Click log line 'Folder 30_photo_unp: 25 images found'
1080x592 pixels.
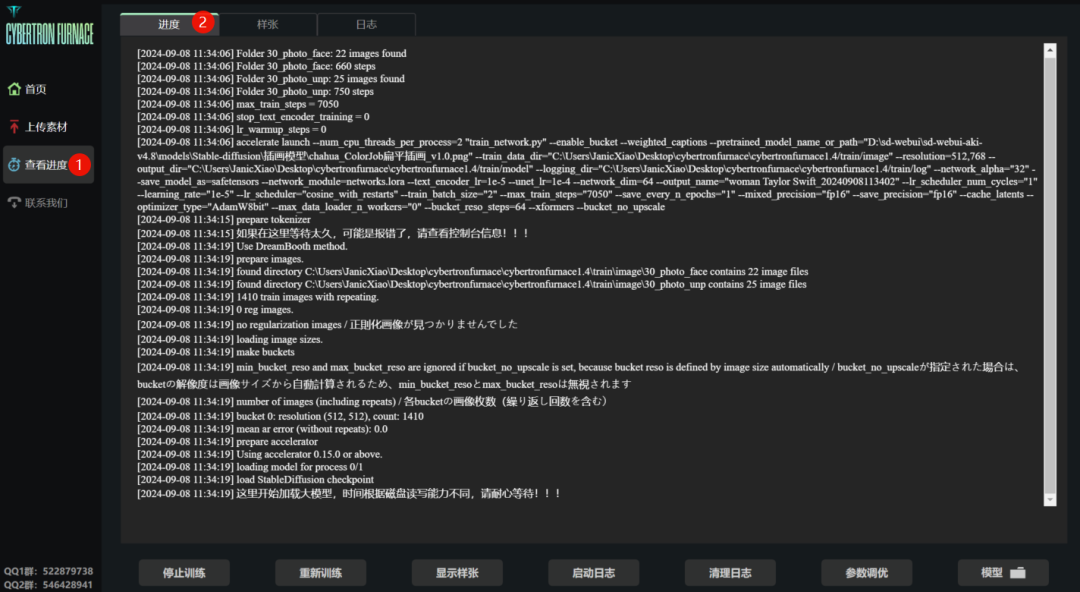coord(271,79)
